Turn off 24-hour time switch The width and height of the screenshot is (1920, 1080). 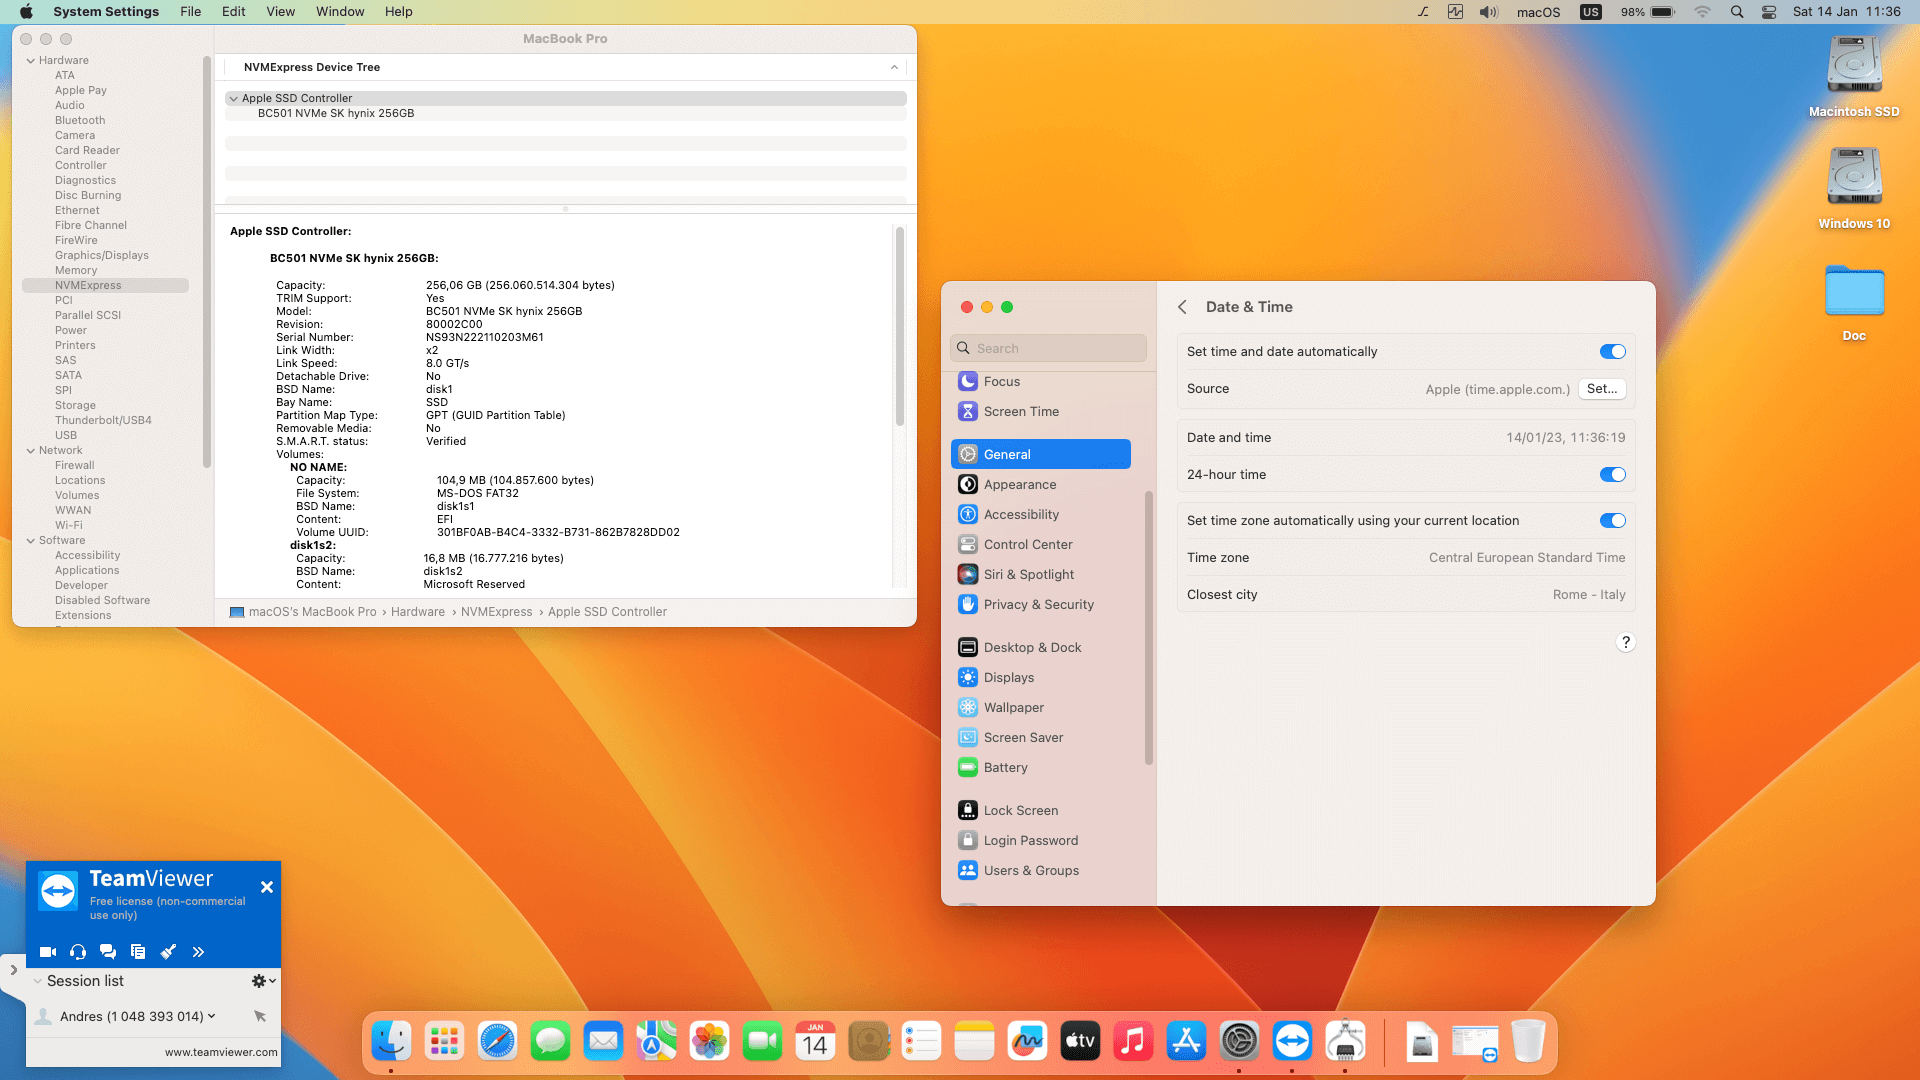tap(1612, 475)
